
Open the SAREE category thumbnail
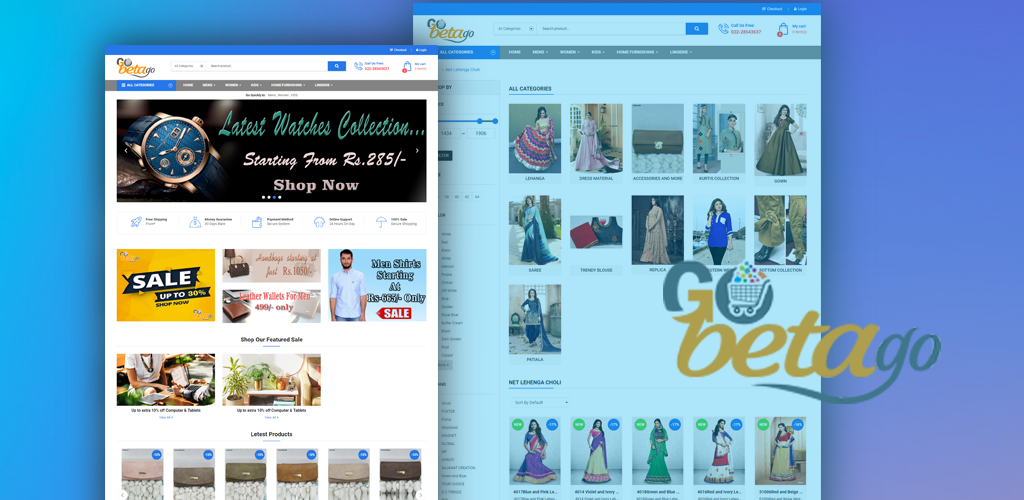[535, 230]
